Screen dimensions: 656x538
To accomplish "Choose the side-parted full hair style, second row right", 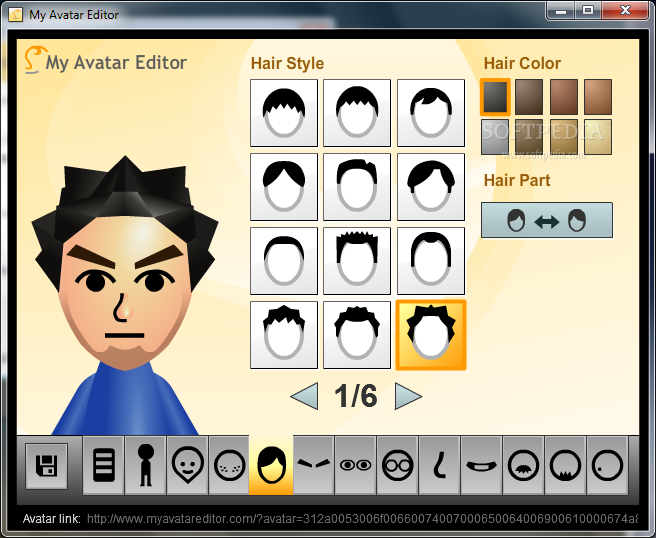I will 430,187.
